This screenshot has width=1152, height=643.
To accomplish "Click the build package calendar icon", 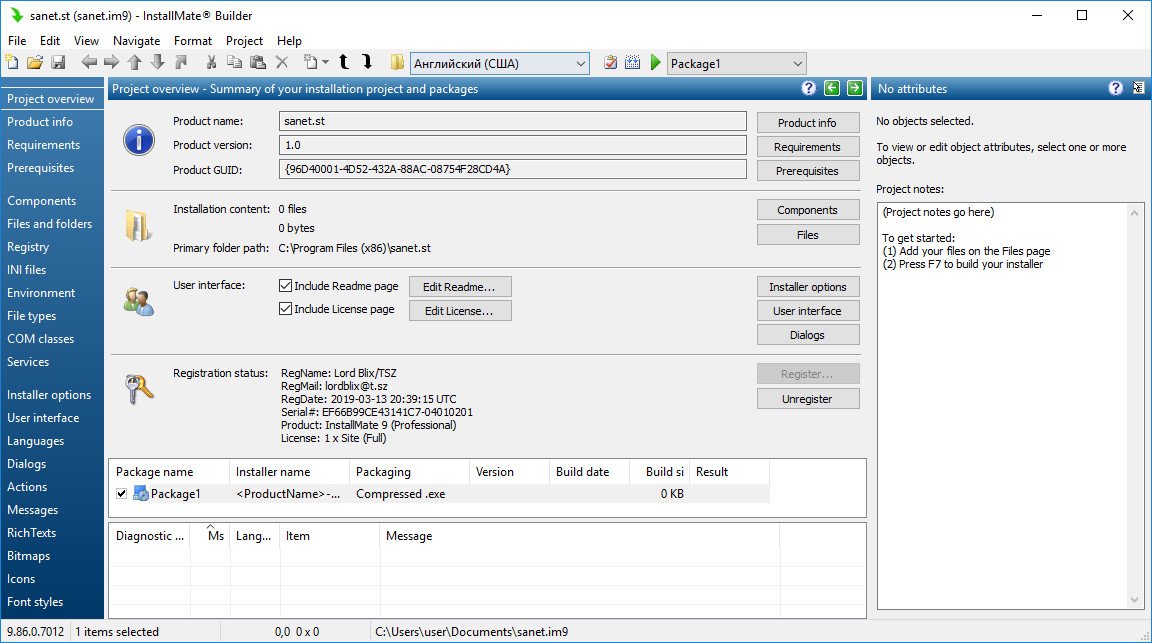I will (x=633, y=62).
